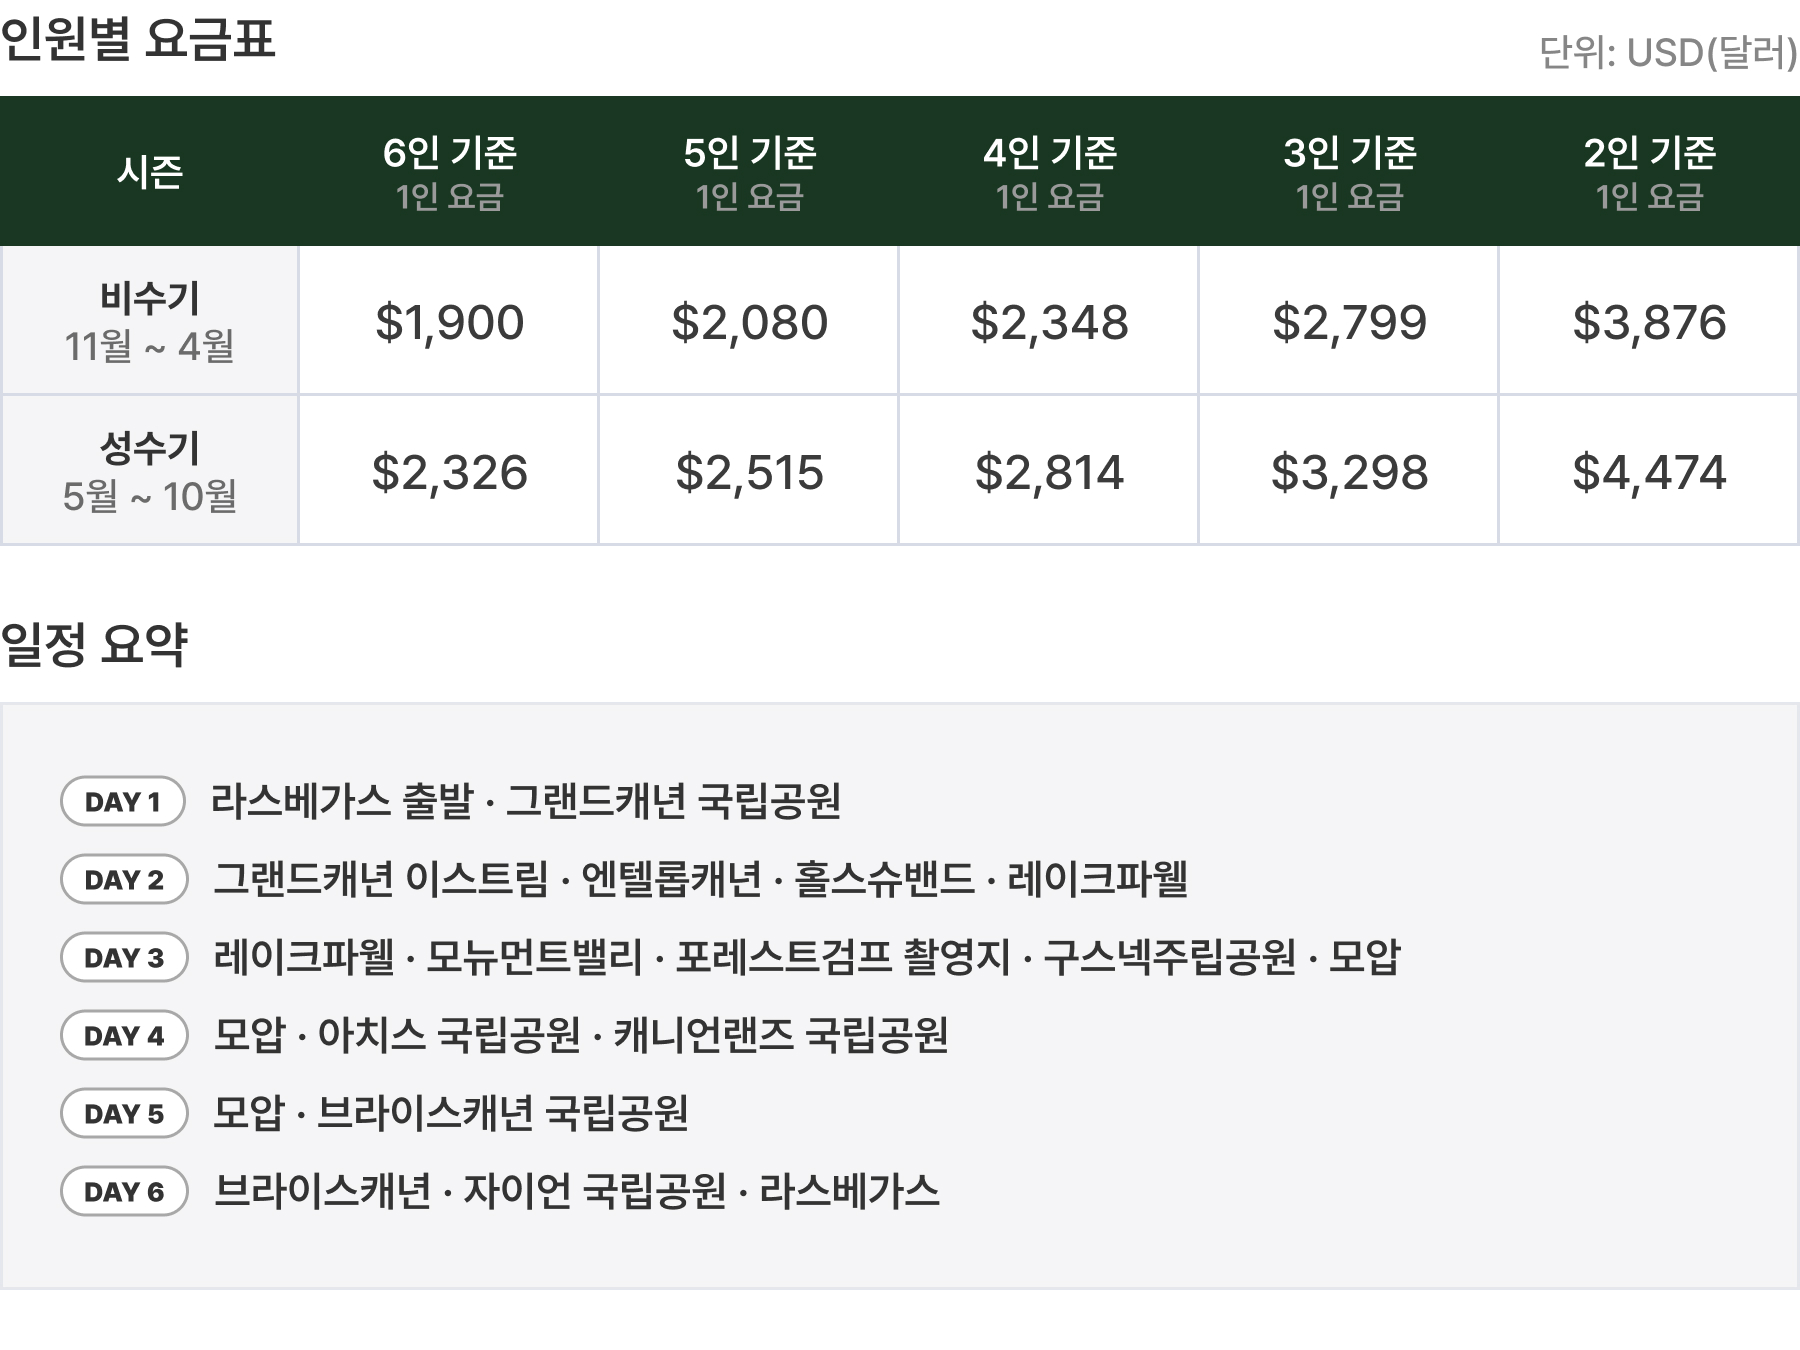Viewport: 1800px width, 1350px height.
Task: Click the 6인 기준 column header
Action: tap(449, 172)
